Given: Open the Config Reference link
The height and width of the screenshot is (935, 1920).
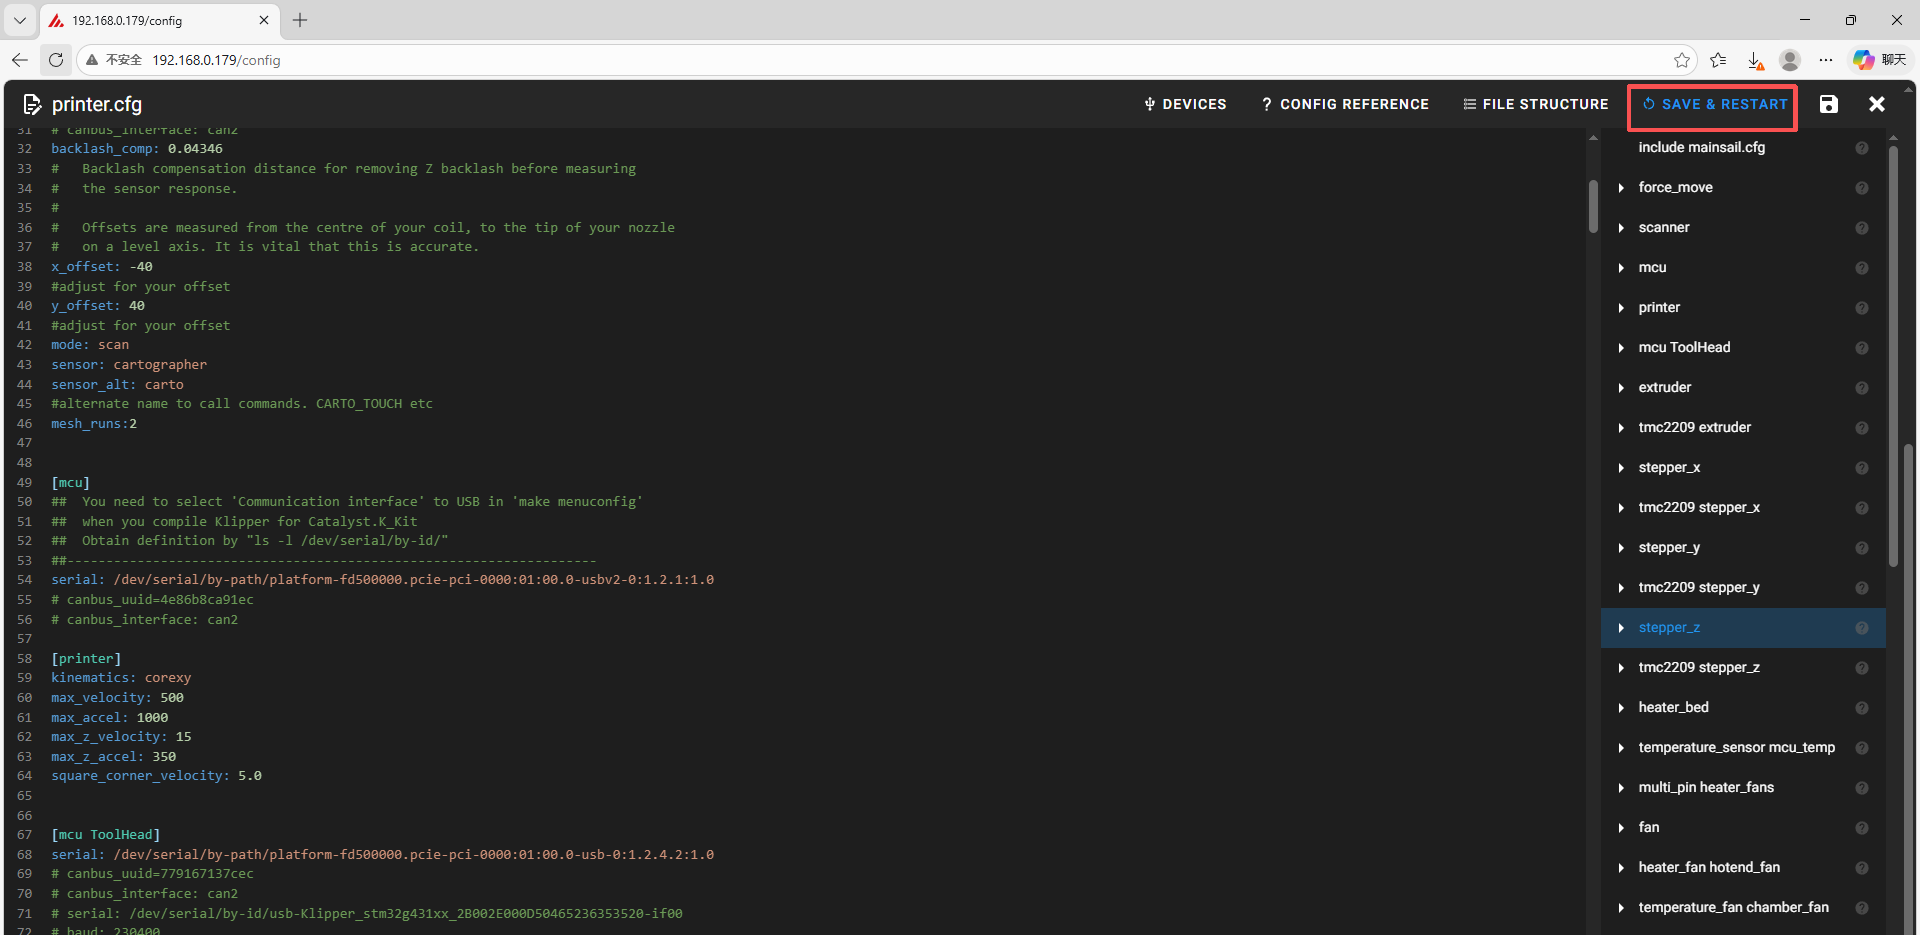Looking at the screenshot, I should (x=1345, y=104).
